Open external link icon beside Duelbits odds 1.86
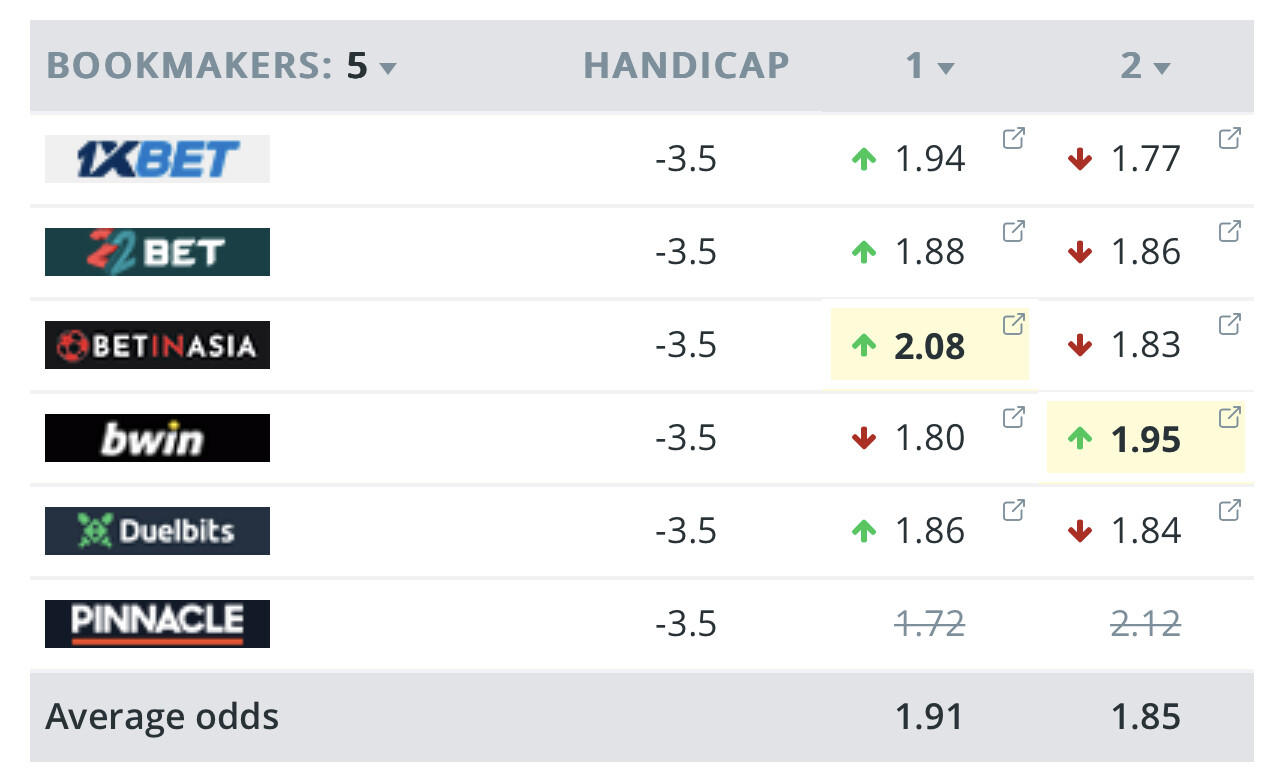 1013,510
